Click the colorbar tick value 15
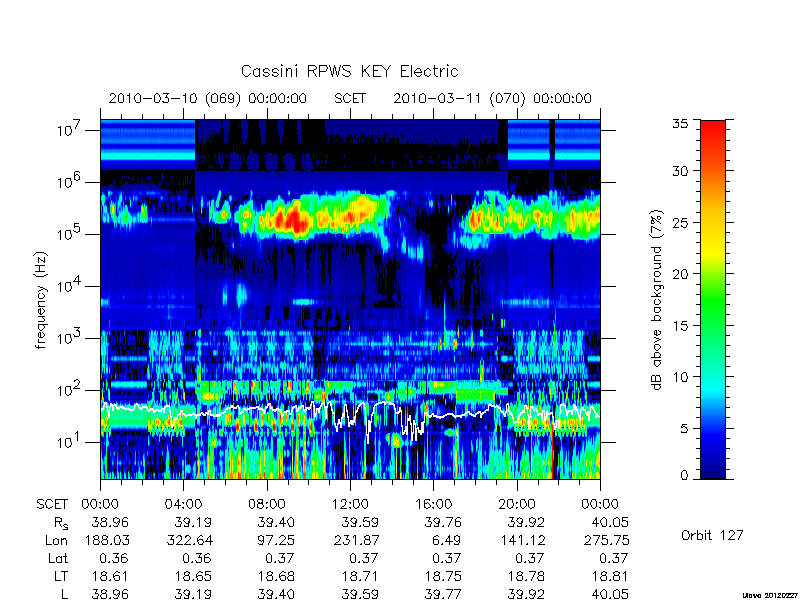The image size is (800, 600). pos(680,326)
